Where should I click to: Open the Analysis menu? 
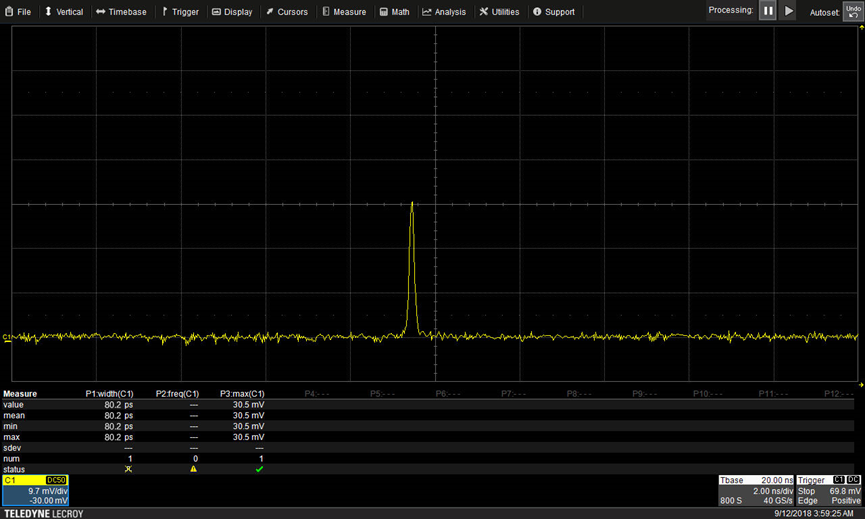coord(444,12)
